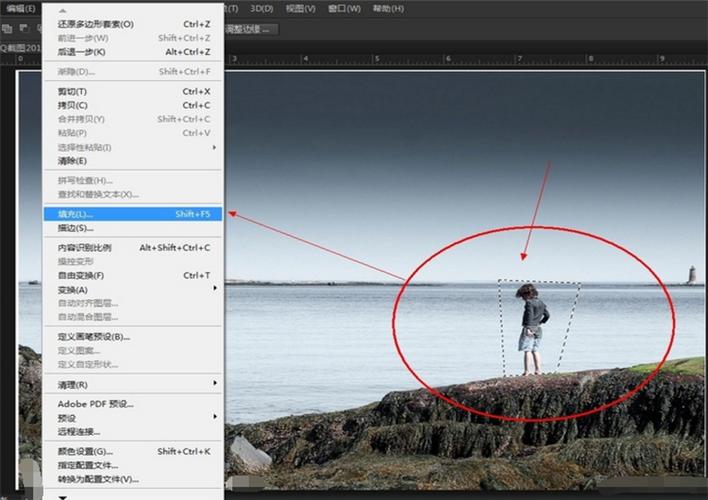Screen dimensions: 708x500
Task: Click the 调整边缘 refine edge button
Action: (x=251, y=29)
